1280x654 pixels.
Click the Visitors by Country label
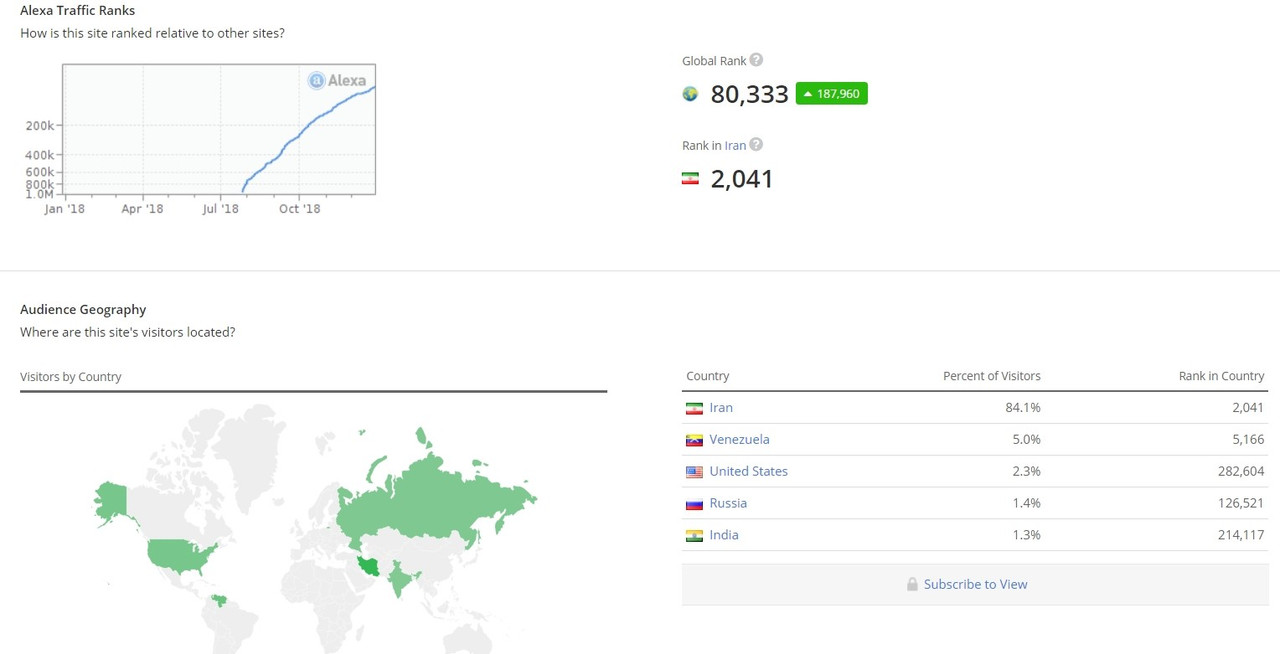coord(71,377)
